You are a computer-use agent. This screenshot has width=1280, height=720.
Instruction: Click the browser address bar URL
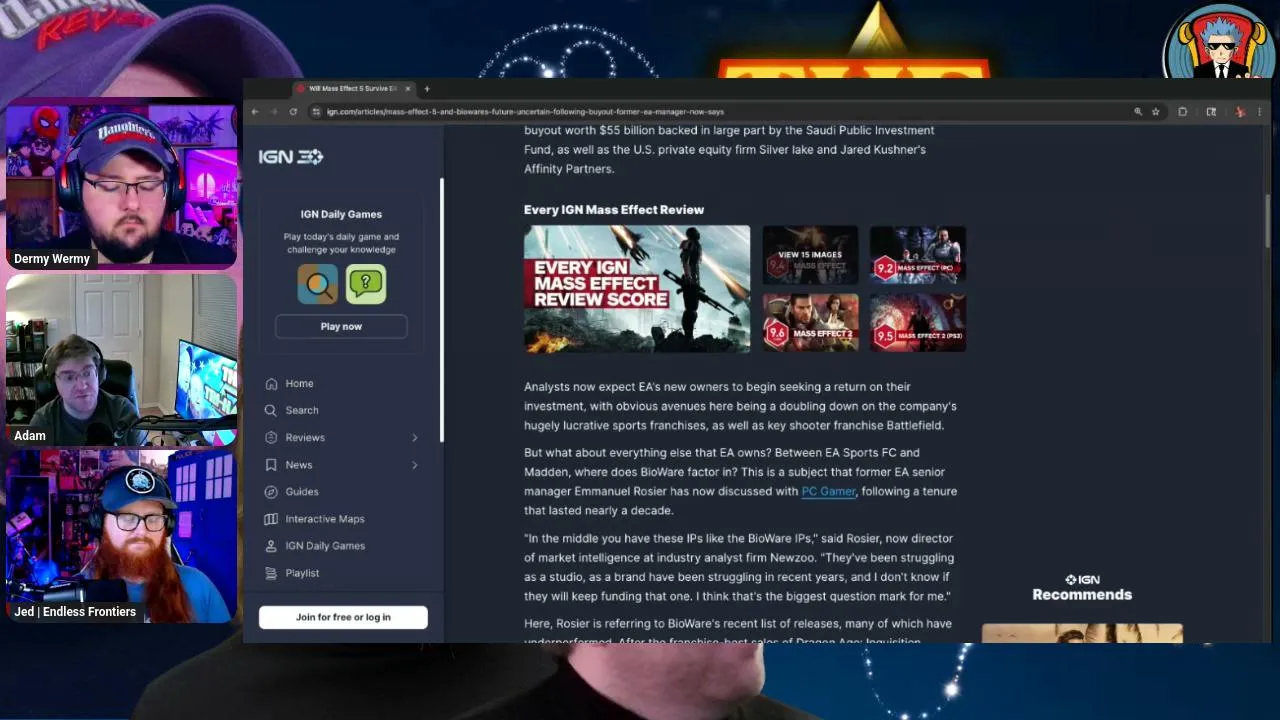525,112
